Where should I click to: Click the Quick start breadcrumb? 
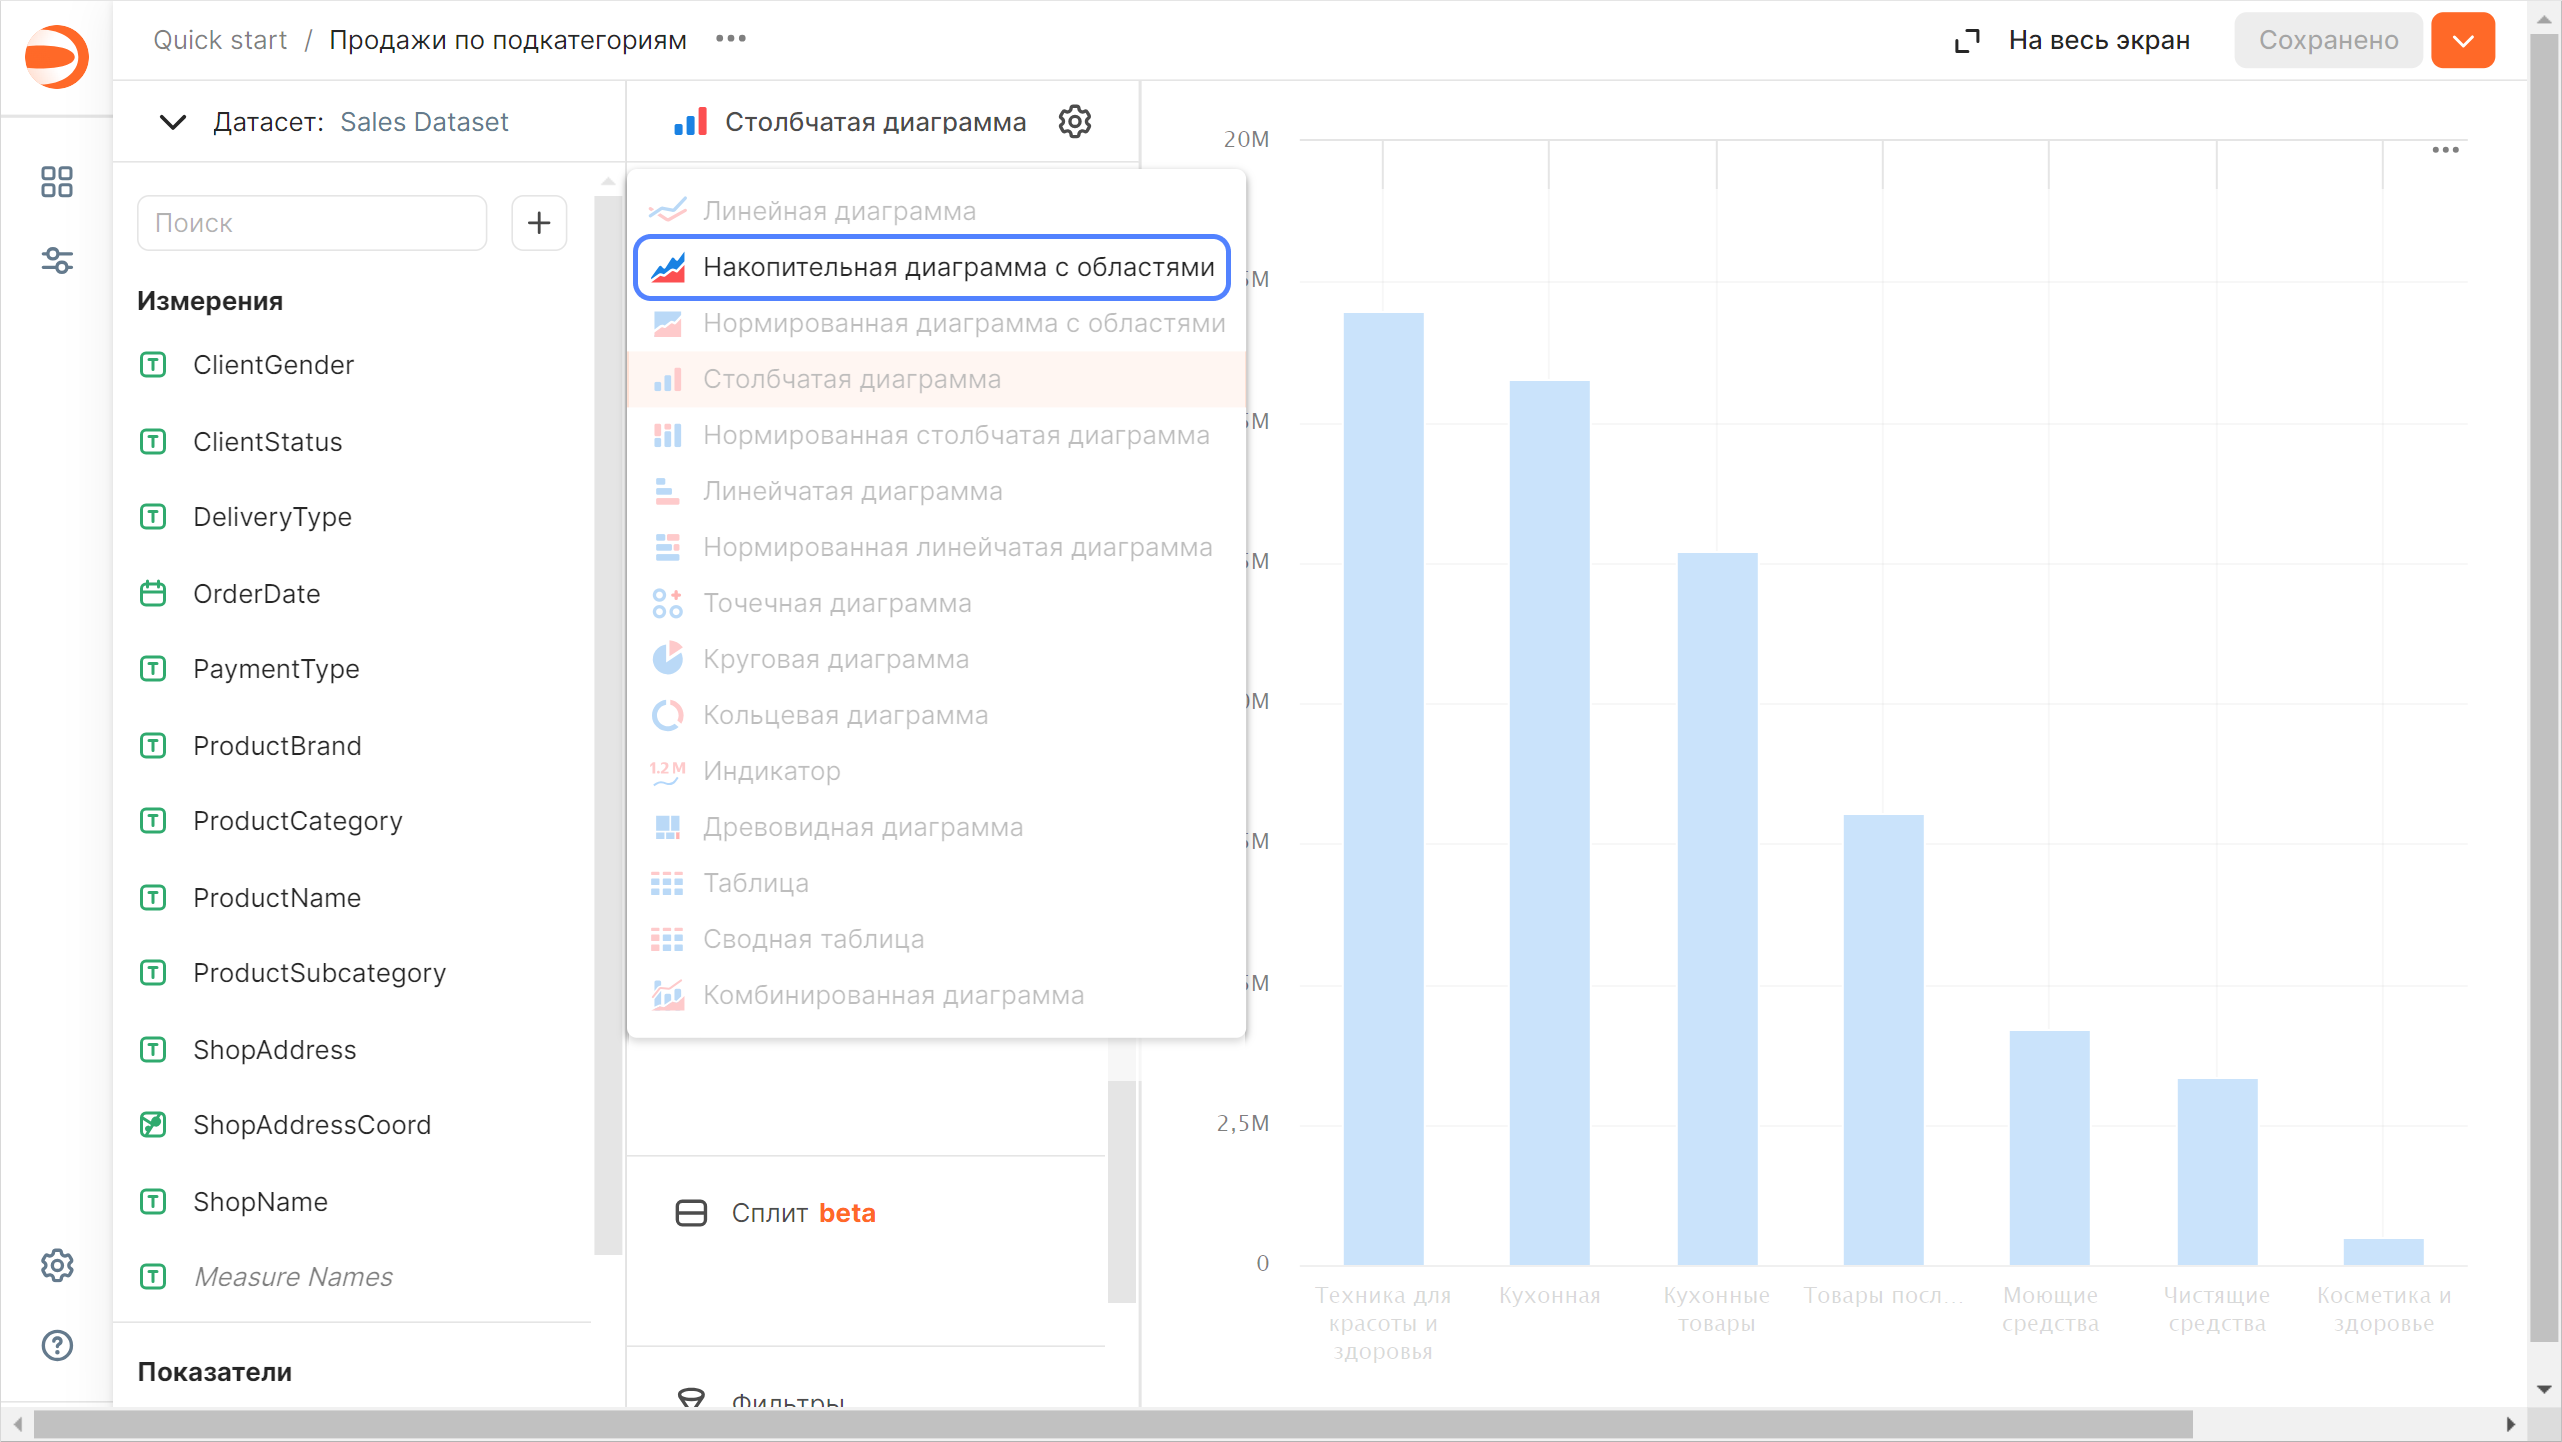tap(220, 40)
